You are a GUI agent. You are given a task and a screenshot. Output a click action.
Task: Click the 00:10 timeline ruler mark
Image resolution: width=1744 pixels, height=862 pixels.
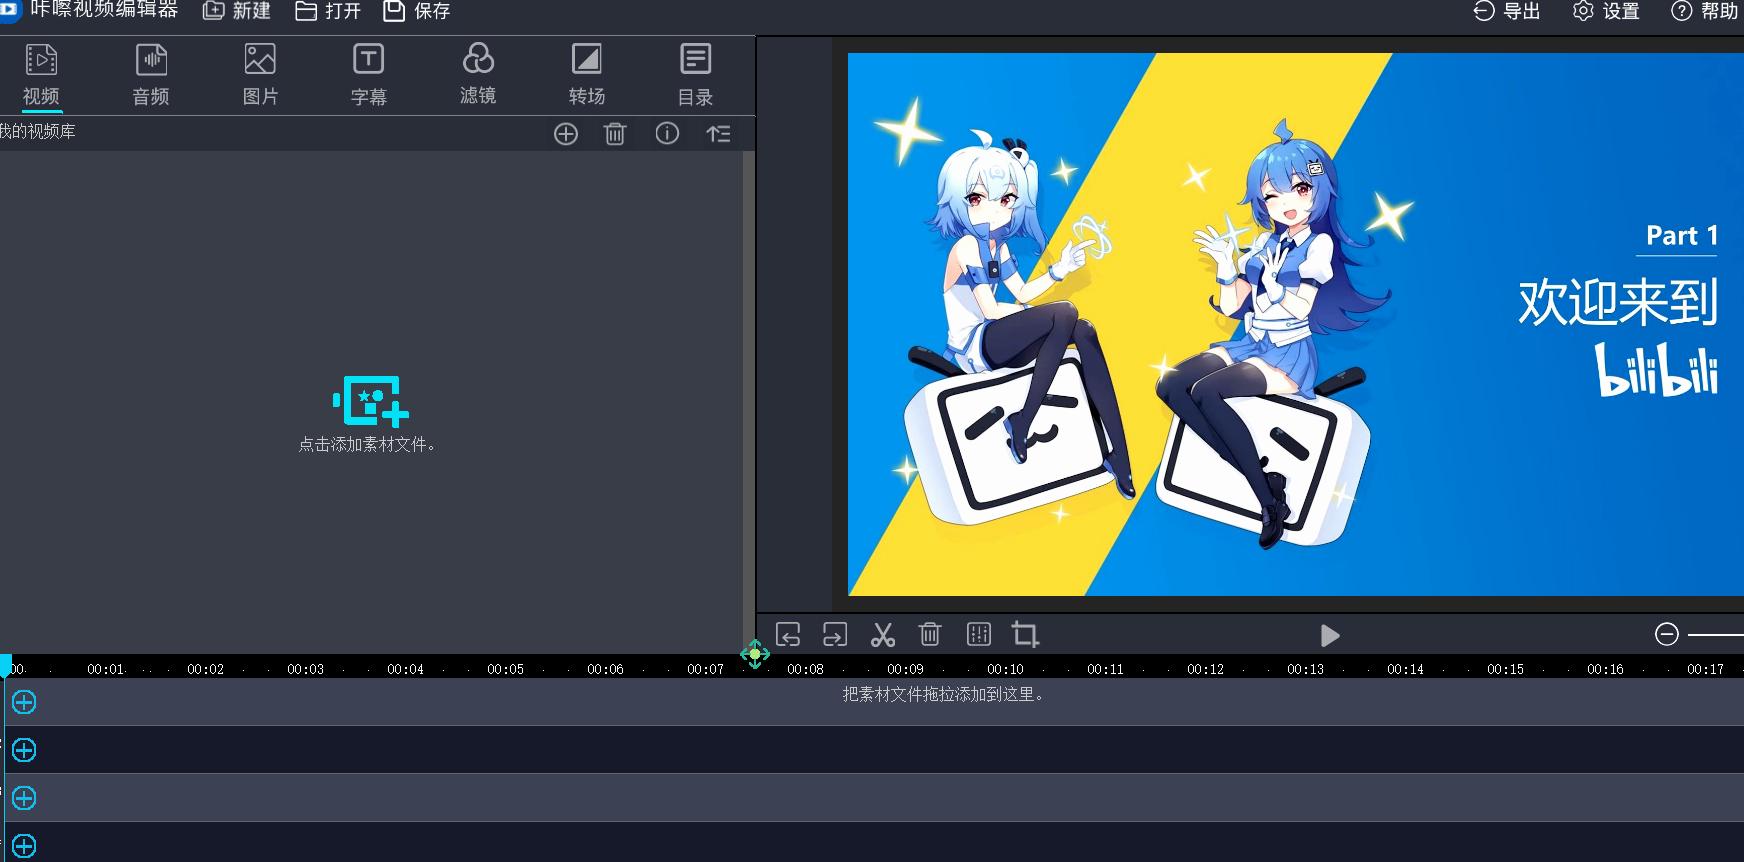pyautogui.click(x=1005, y=669)
